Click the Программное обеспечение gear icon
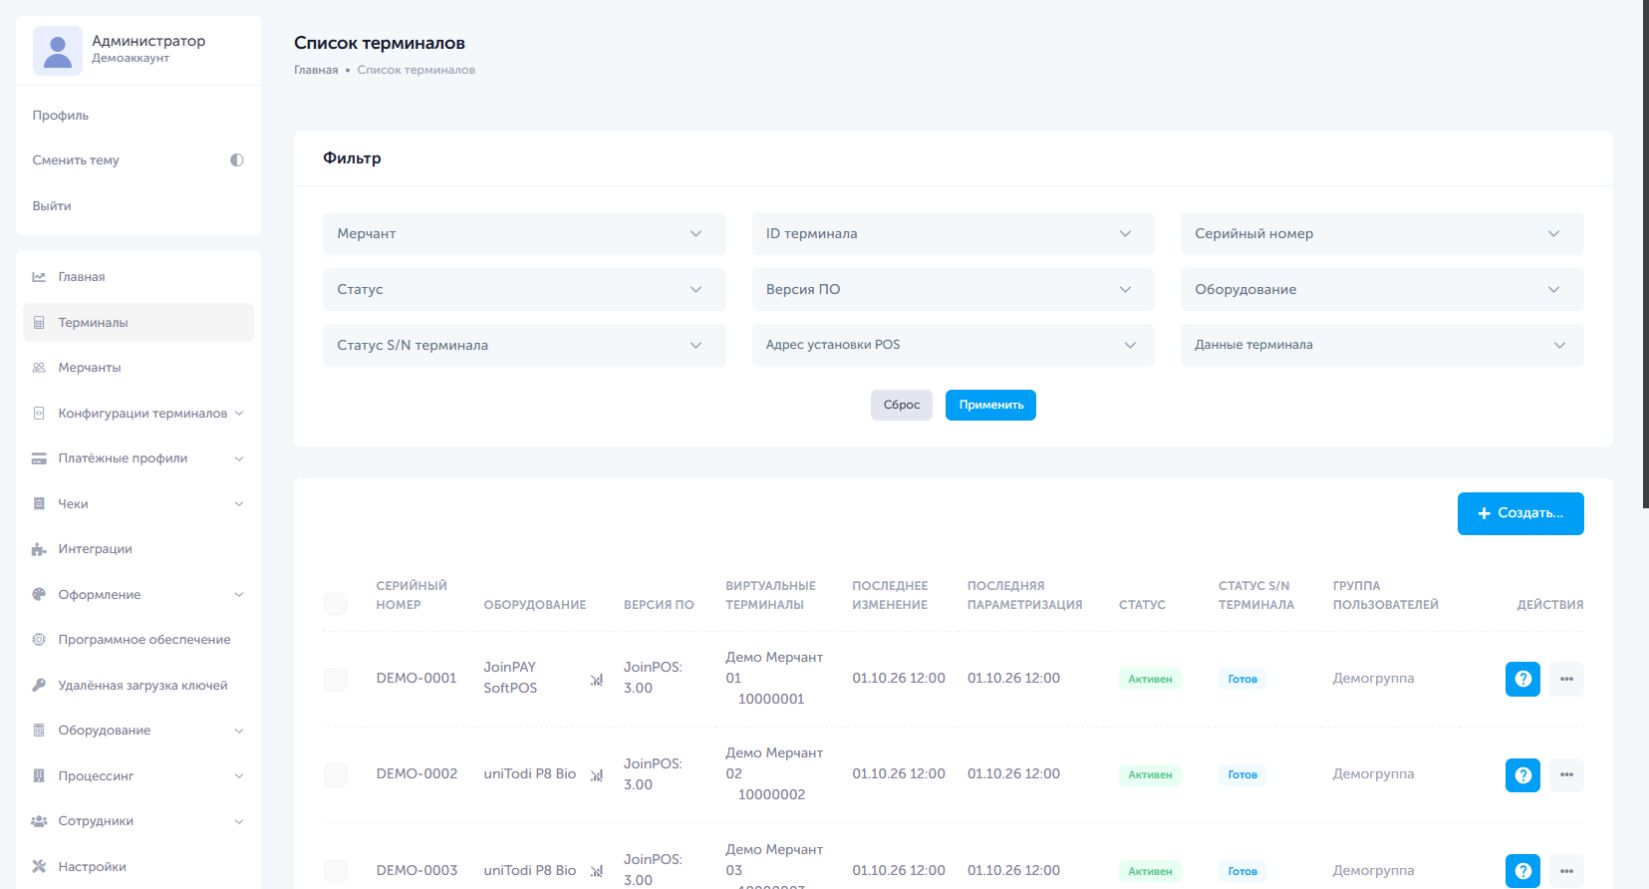Image resolution: width=1649 pixels, height=889 pixels. point(39,640)
